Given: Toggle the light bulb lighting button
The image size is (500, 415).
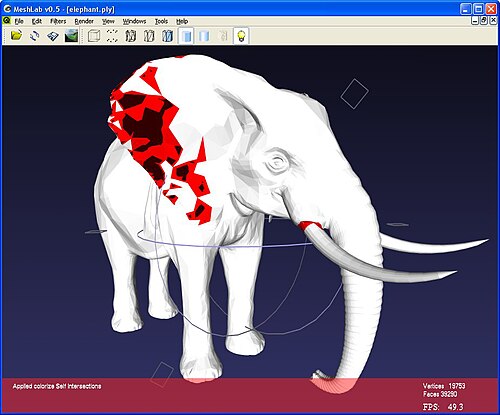Looking at the screenshot, I should point(241,35).
